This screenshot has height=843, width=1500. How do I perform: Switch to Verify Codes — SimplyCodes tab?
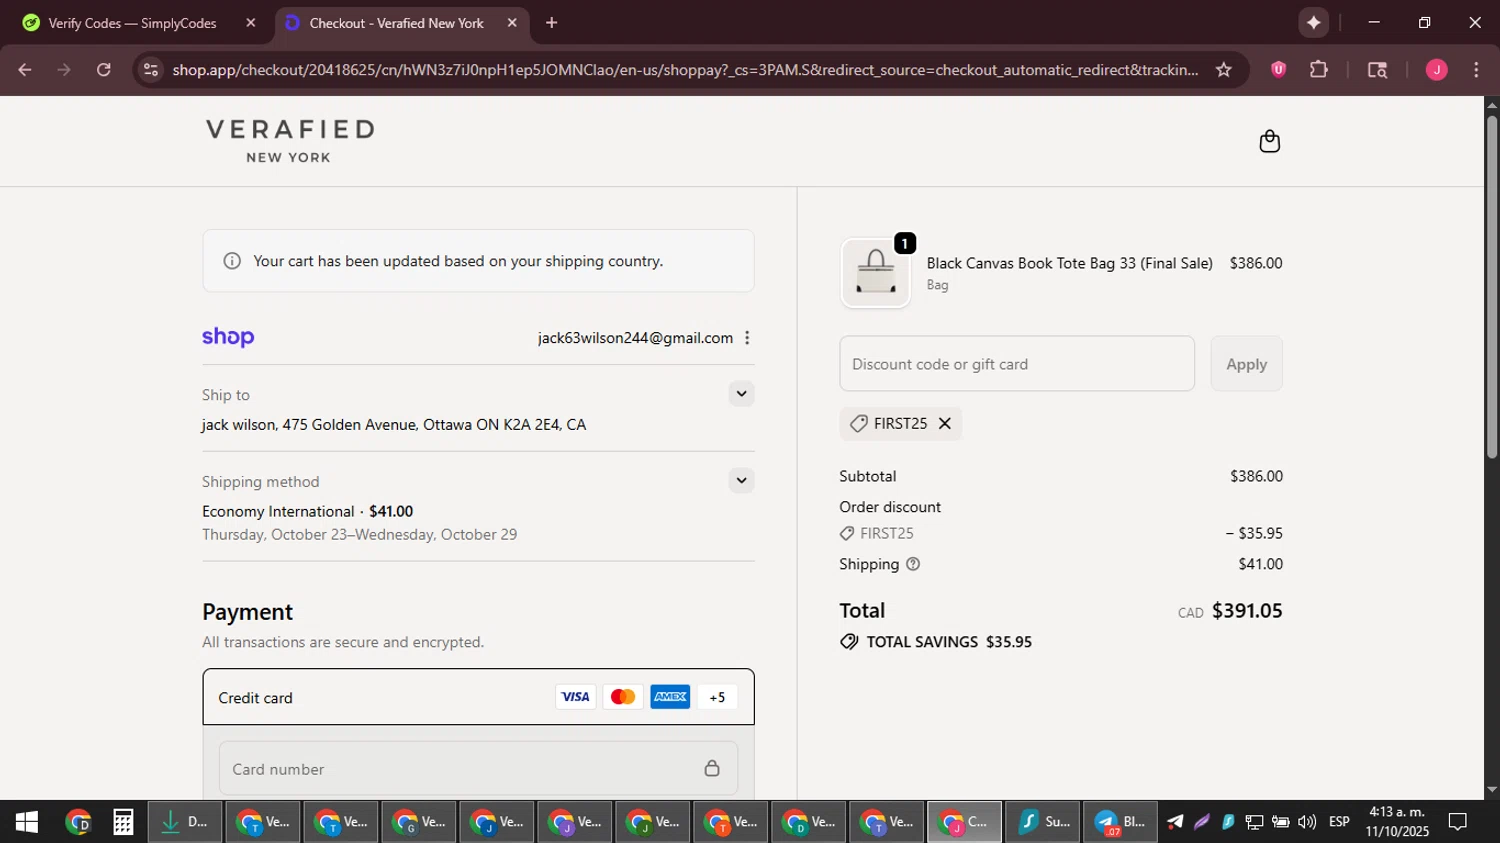coord(132,23)
